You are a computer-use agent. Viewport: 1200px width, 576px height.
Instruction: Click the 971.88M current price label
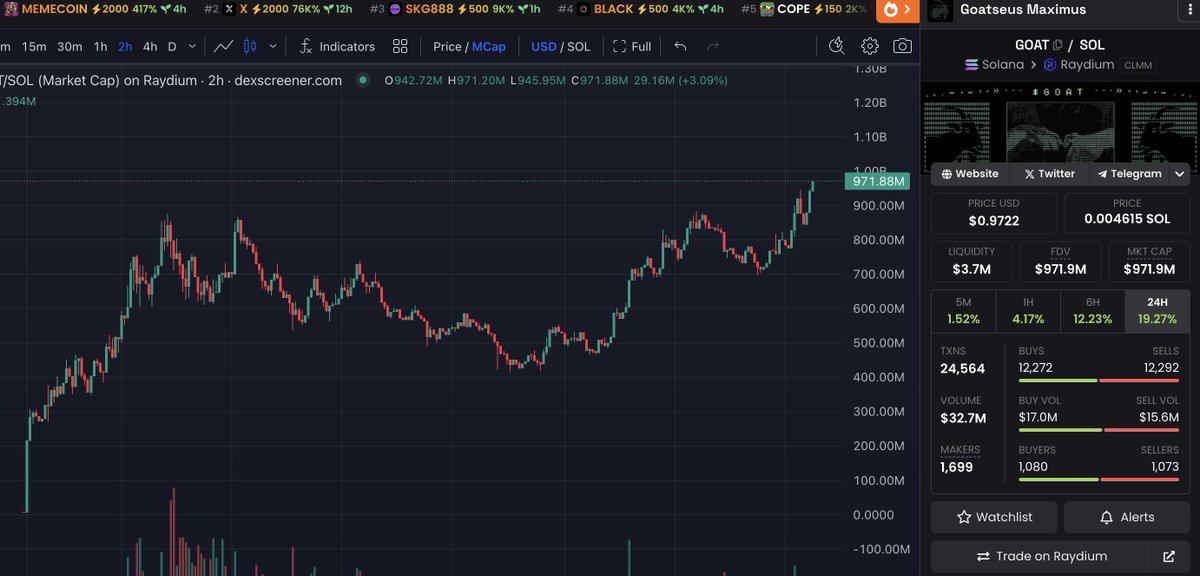tap(877, 182)
